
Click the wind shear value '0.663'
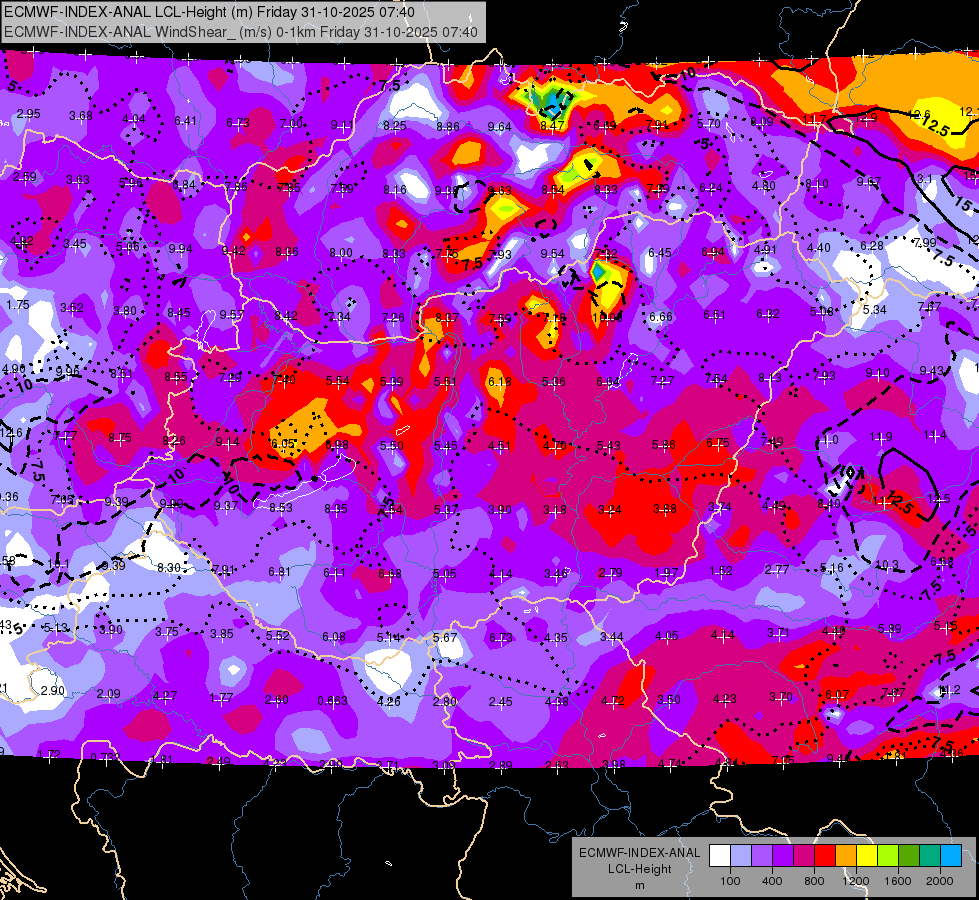point(332,701)
